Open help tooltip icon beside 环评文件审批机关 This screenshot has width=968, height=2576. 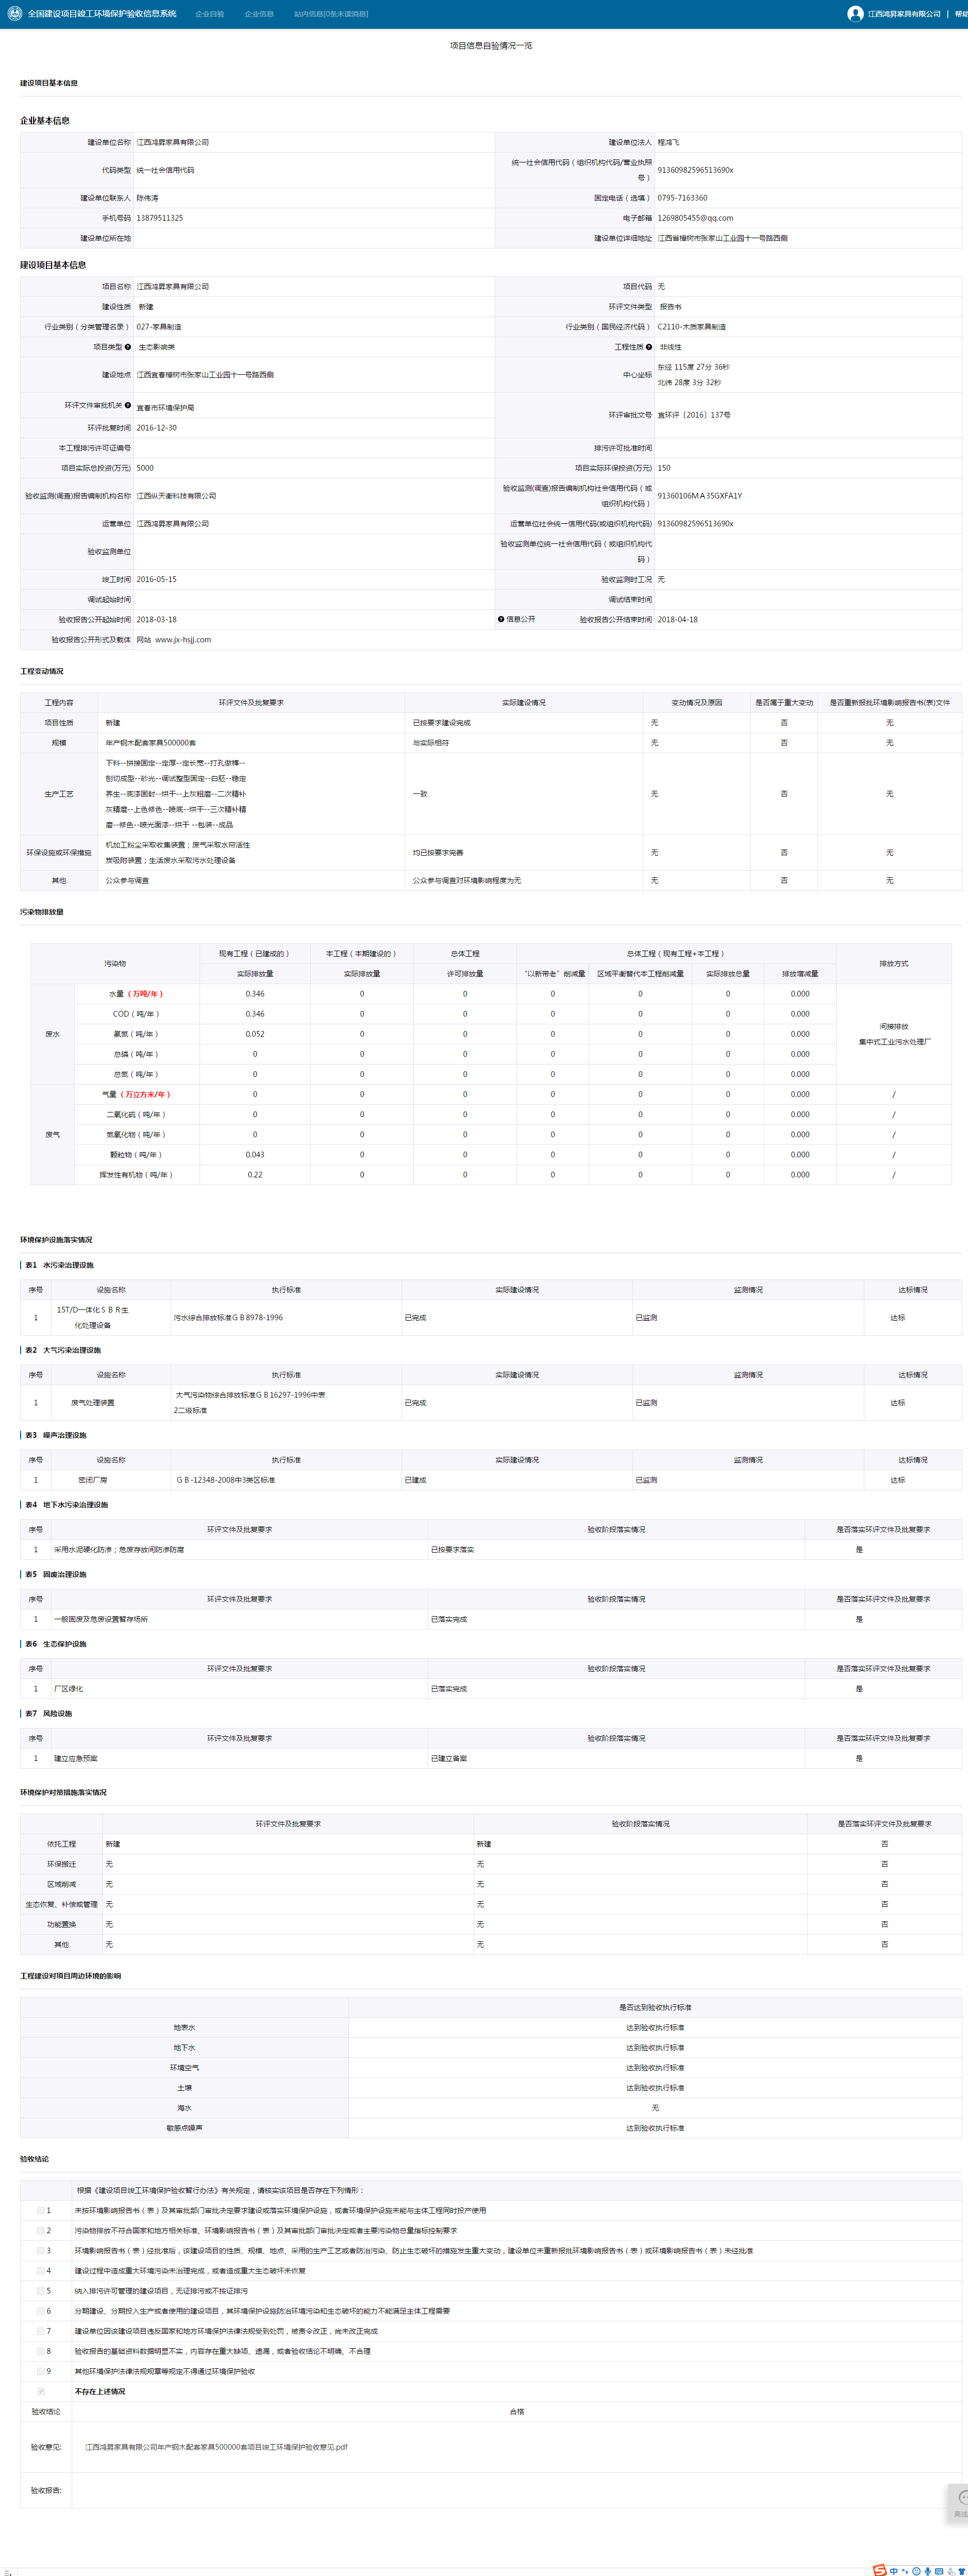[128, 405]
